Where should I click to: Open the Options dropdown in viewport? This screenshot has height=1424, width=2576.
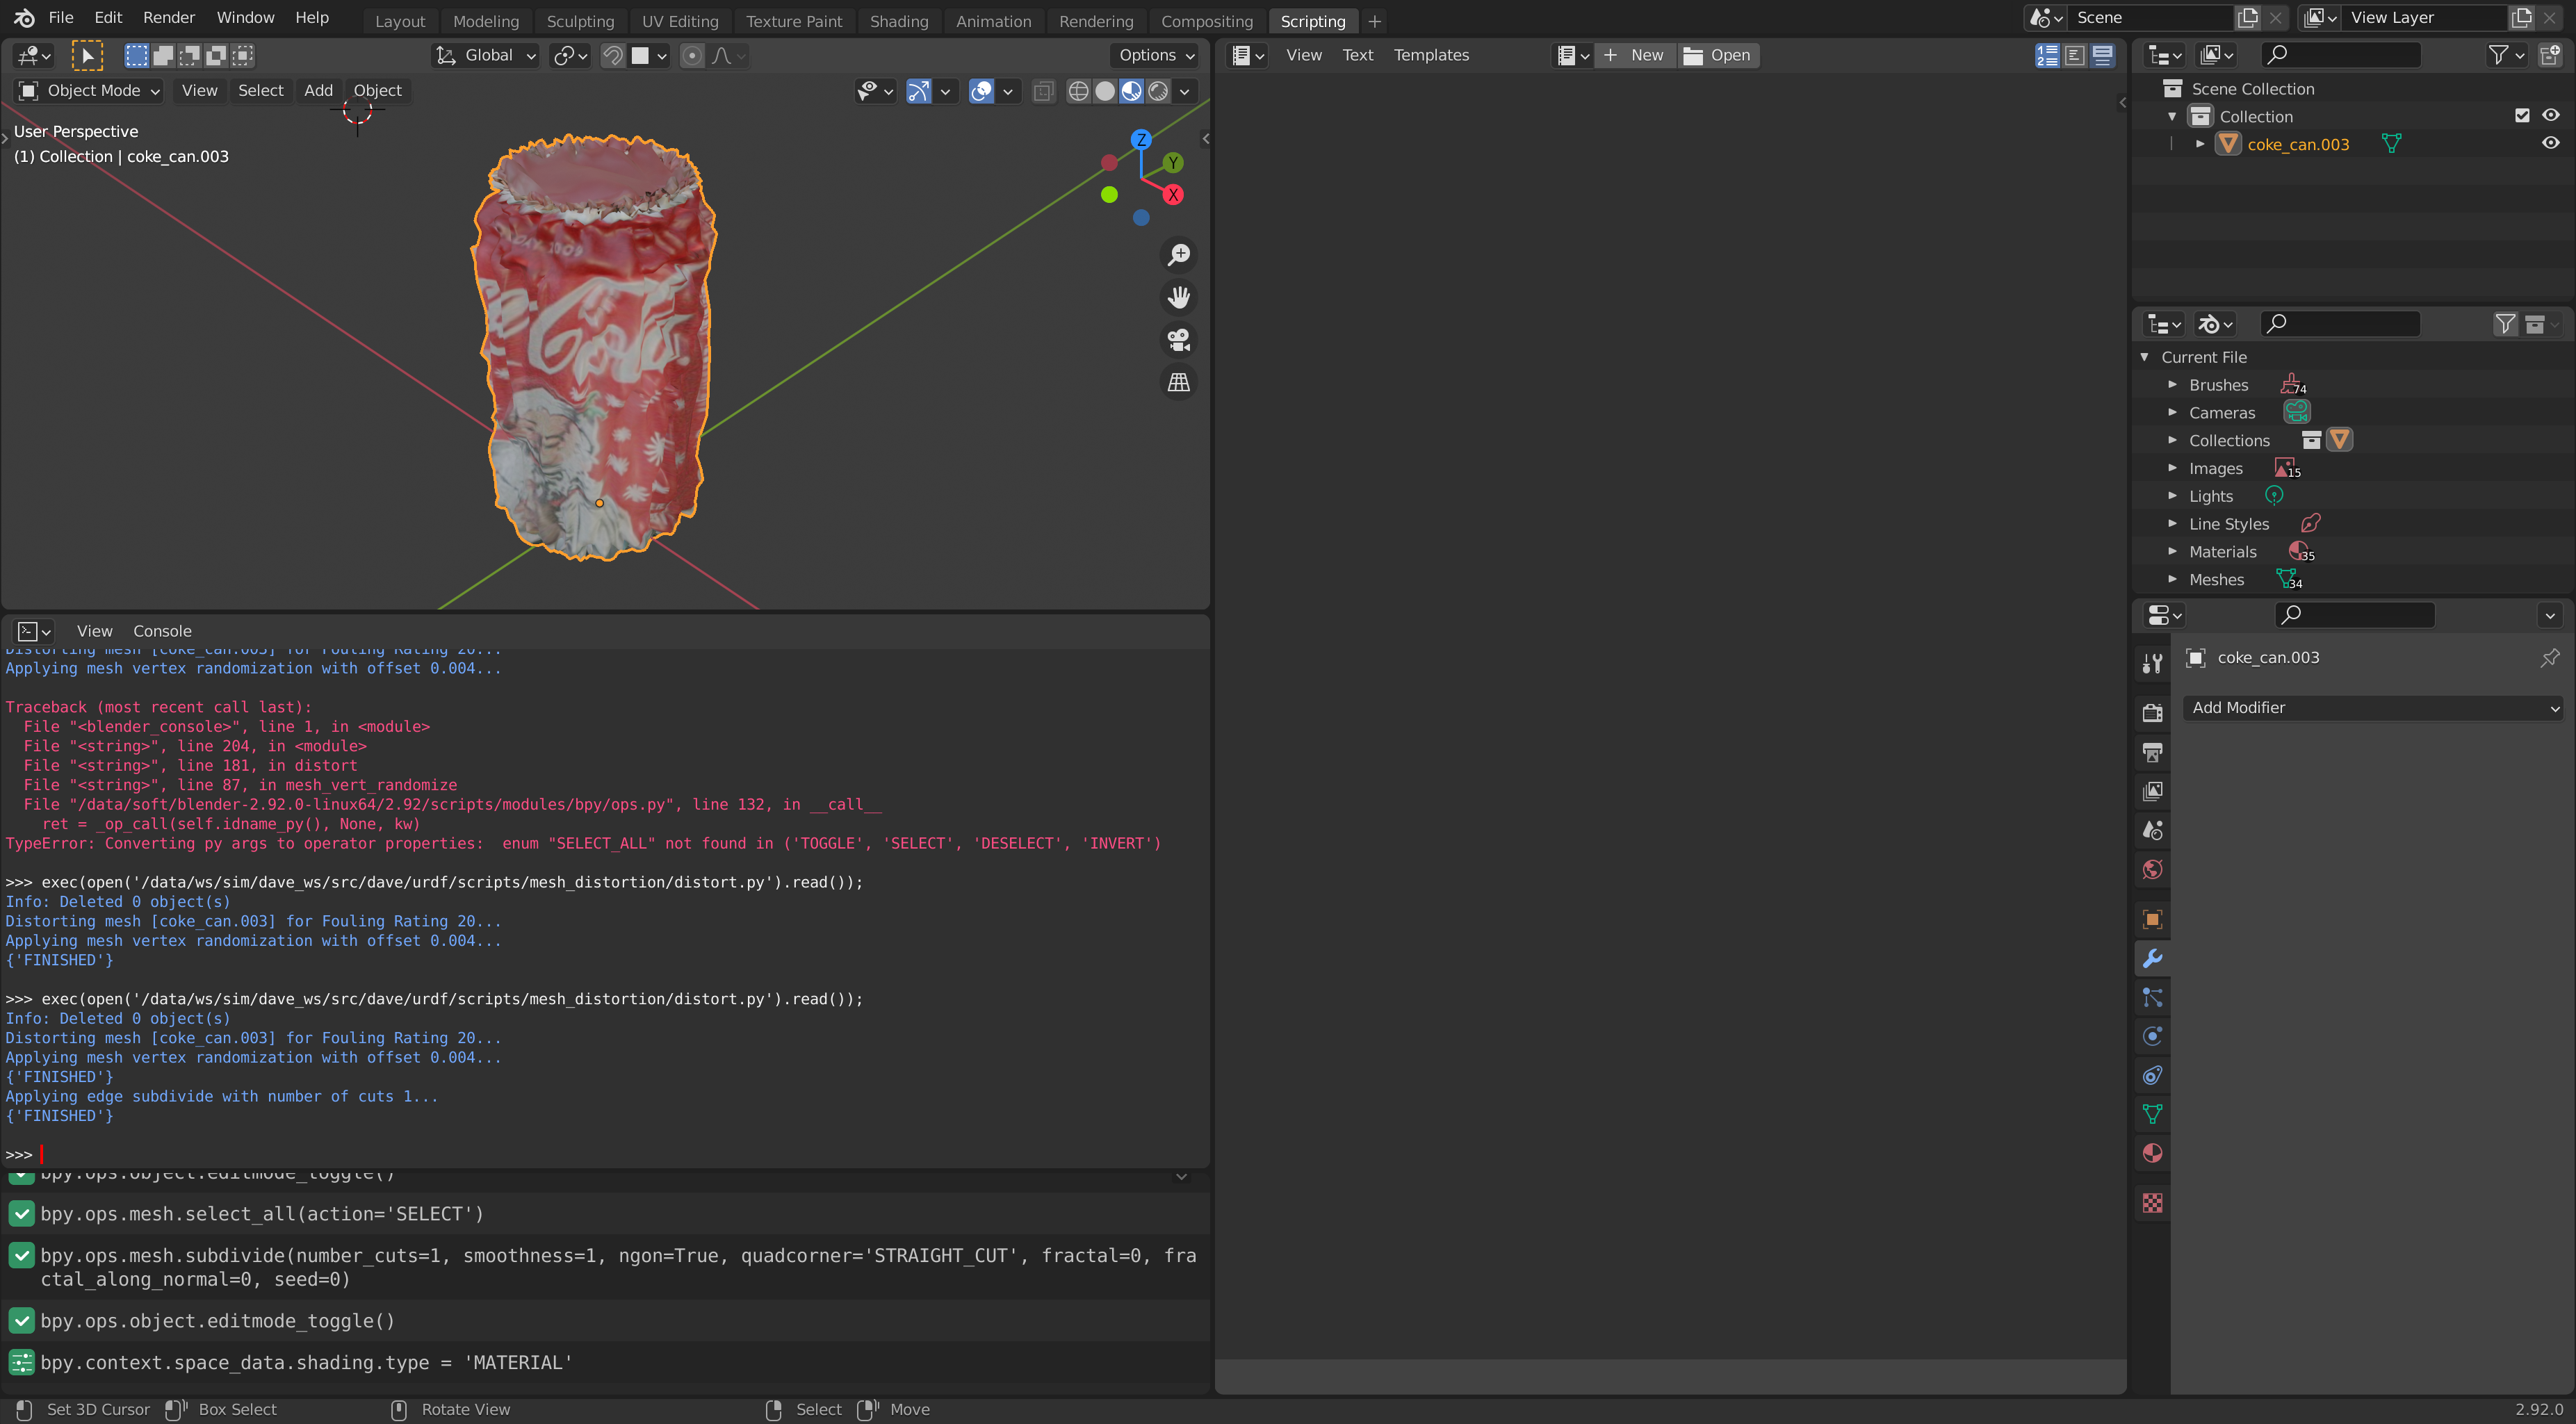[x=1155, y=56]
